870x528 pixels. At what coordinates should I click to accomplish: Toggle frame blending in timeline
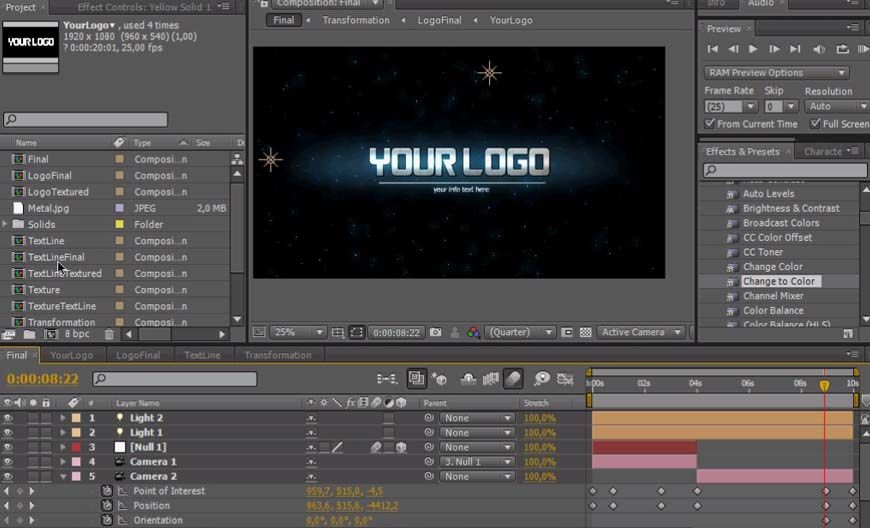pyautogui.click(x=490, y=379)
